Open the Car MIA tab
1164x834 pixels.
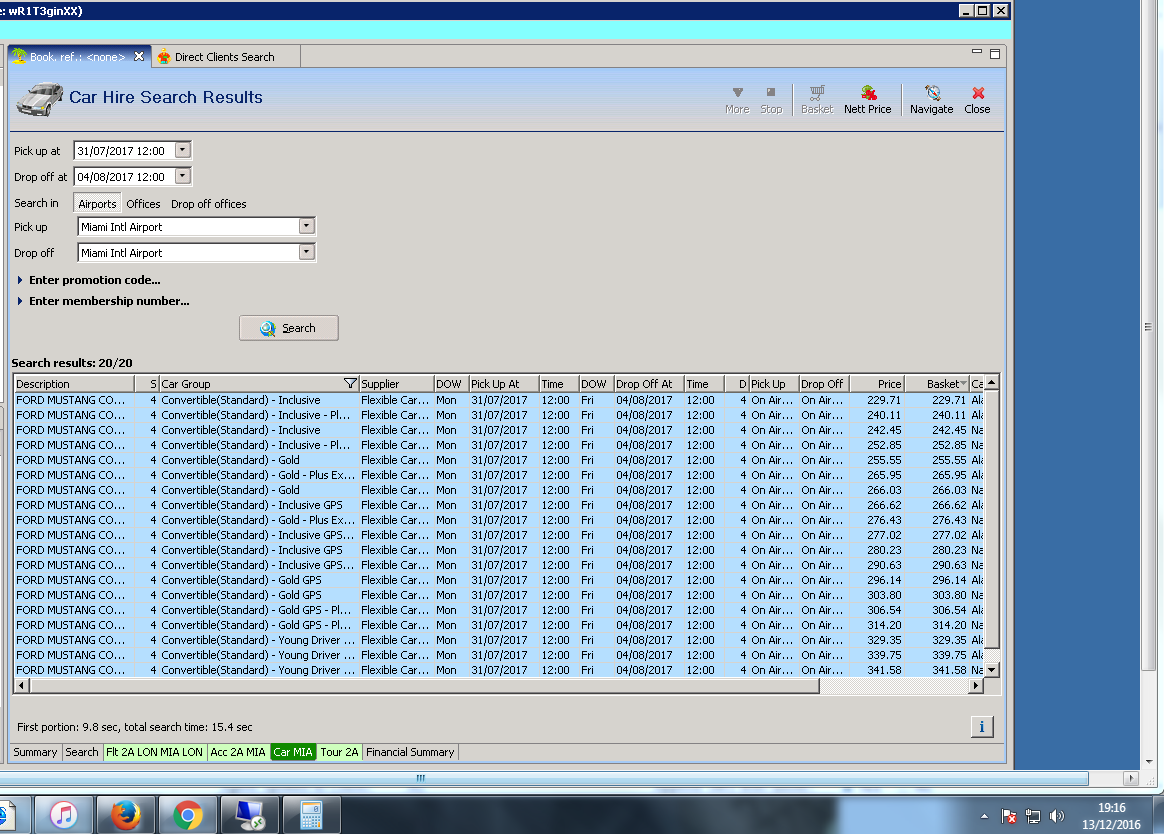pos(292,752)
